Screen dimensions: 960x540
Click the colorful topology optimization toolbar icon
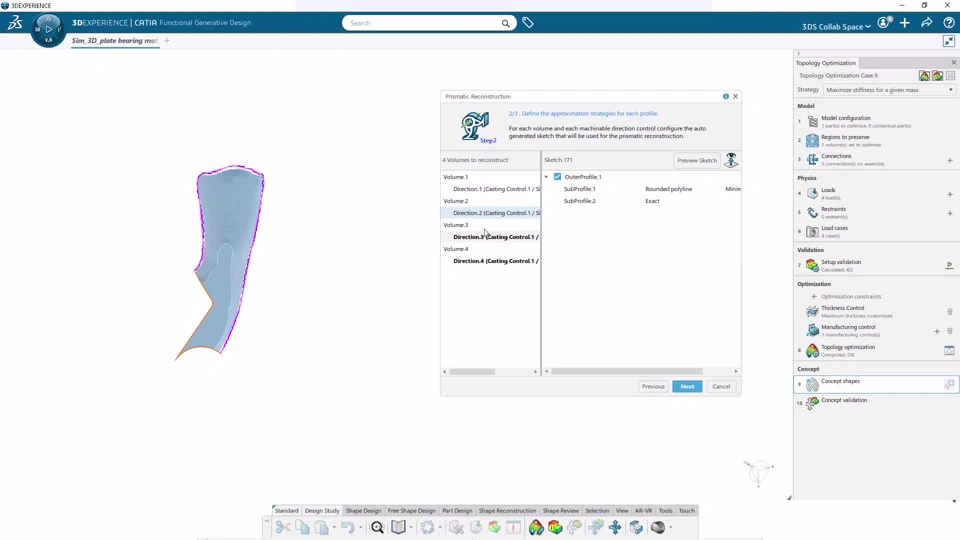(x=536, y=527)
